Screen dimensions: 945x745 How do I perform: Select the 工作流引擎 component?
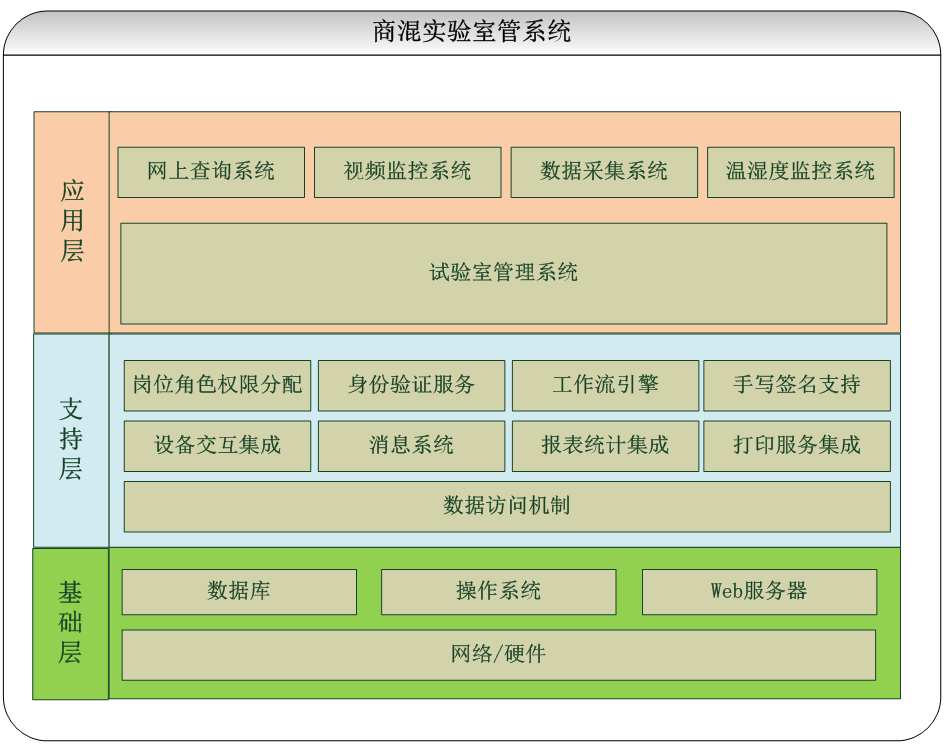point(605,385)
